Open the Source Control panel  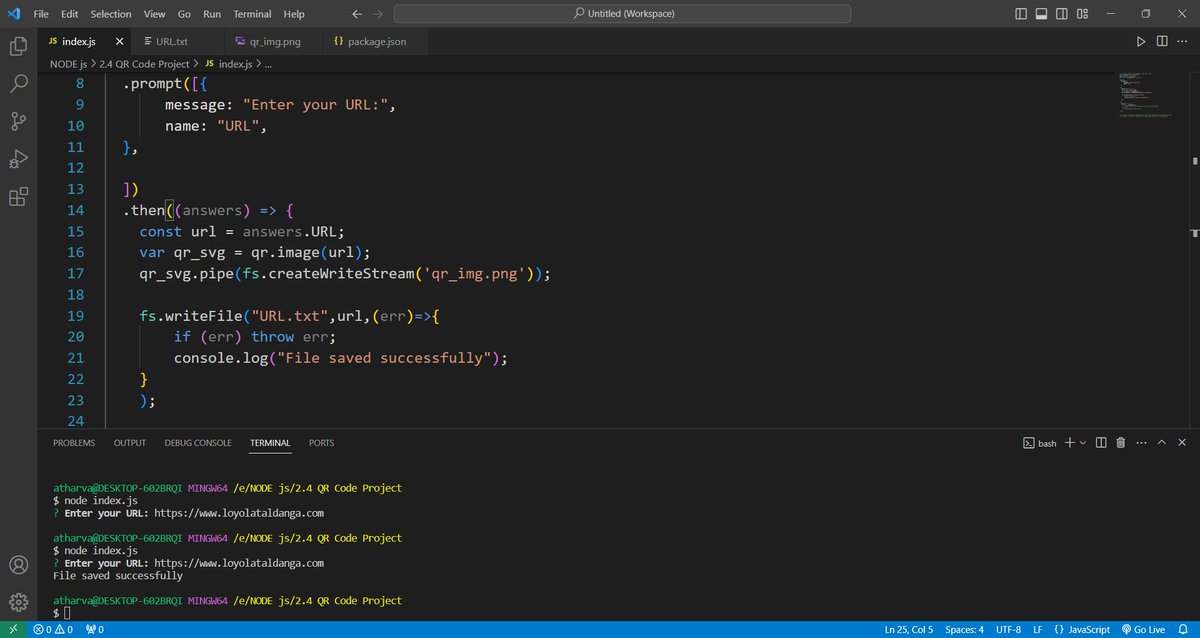pos(18,121)
